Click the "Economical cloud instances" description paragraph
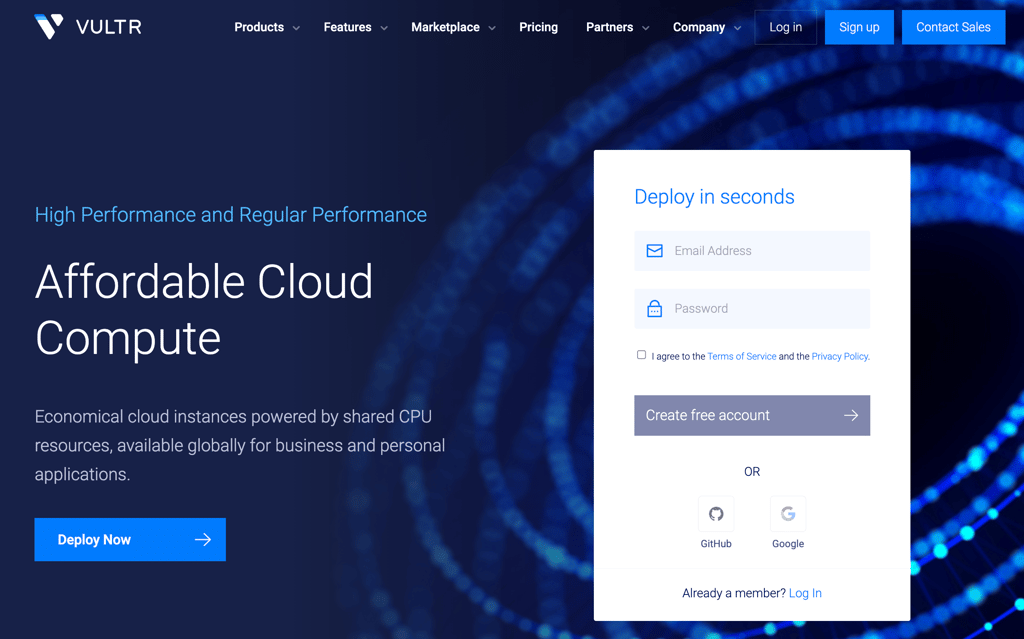This screenshot has height=639, width=1024. 240,446
